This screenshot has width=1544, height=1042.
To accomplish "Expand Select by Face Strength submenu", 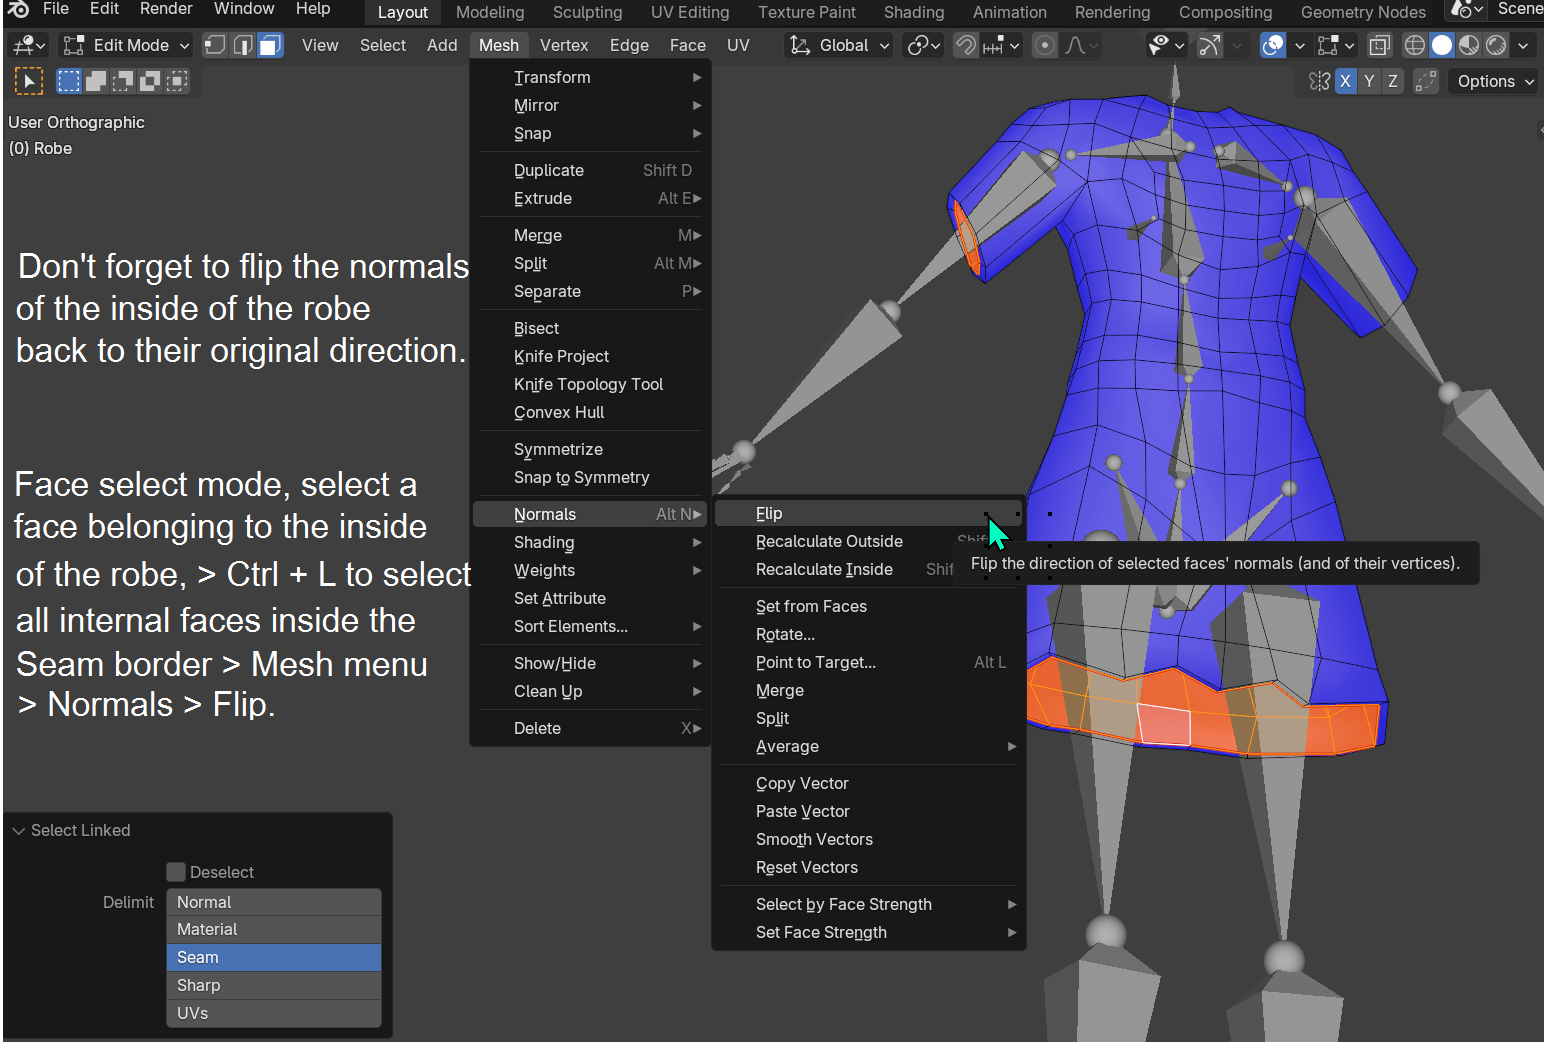I will click(x=869, y=904).
